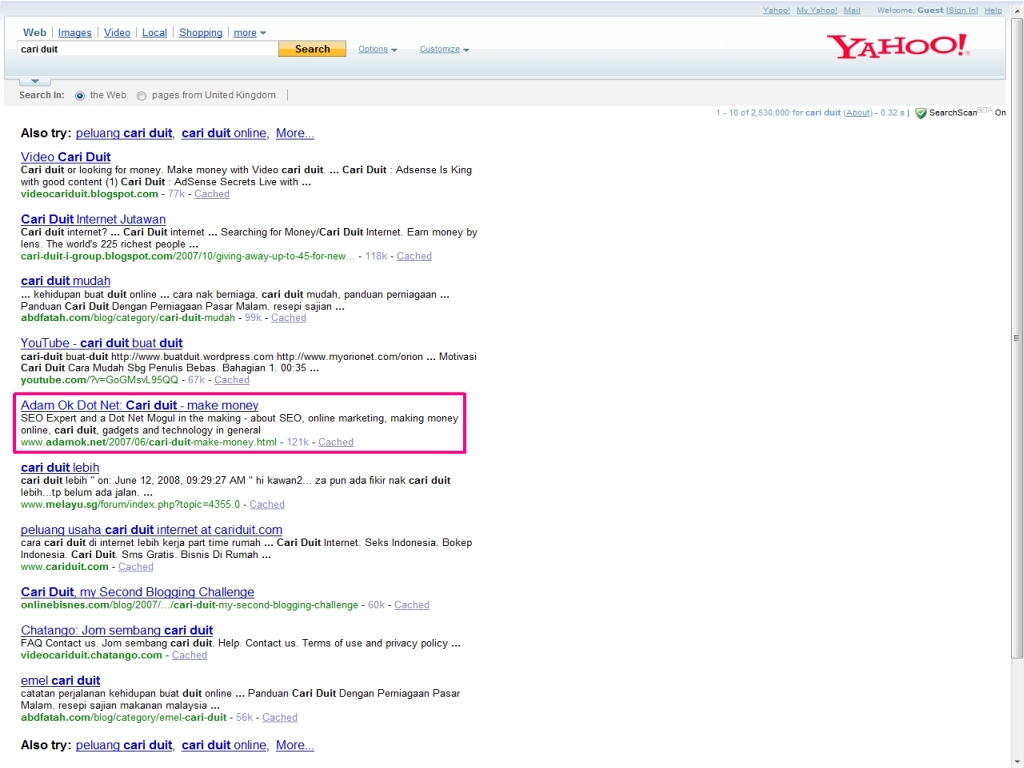Open Cached link for videocariduit.chatango.com
The image size is (1024, 768).
pos(189,655)
